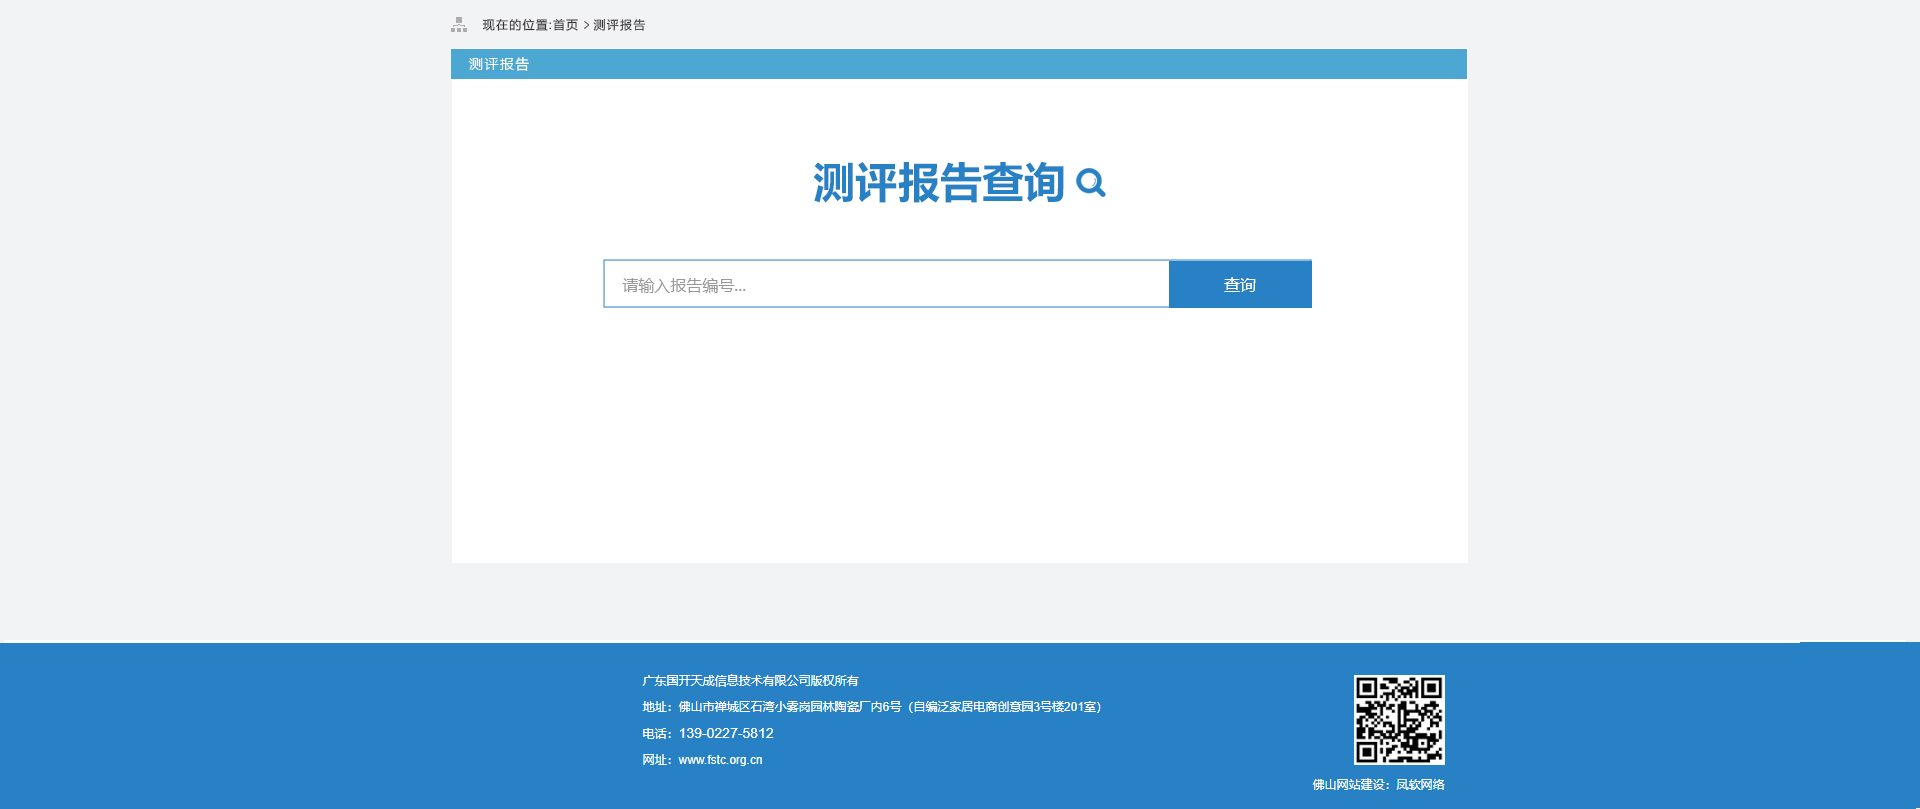This screenshot has width=1920, height=809.
Task: Open the www.fstc.org.cn website link
Action: point(720,760)
